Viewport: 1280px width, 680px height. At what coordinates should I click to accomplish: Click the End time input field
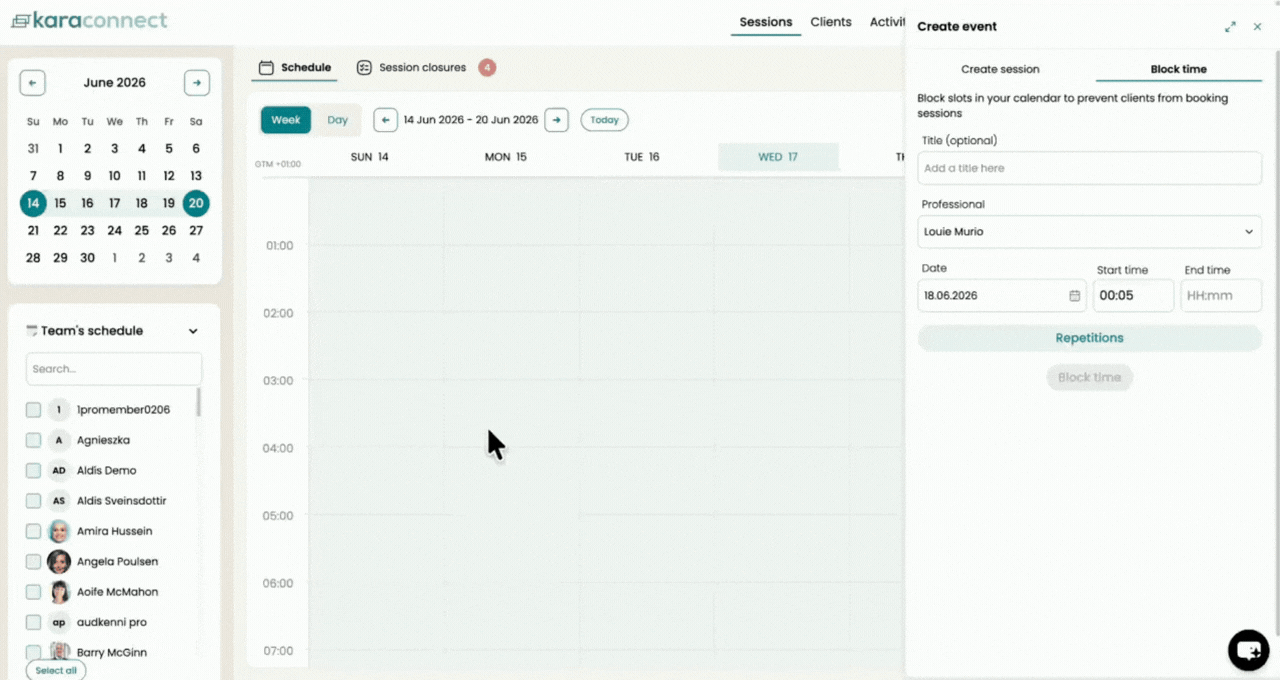pos(1221,296)
